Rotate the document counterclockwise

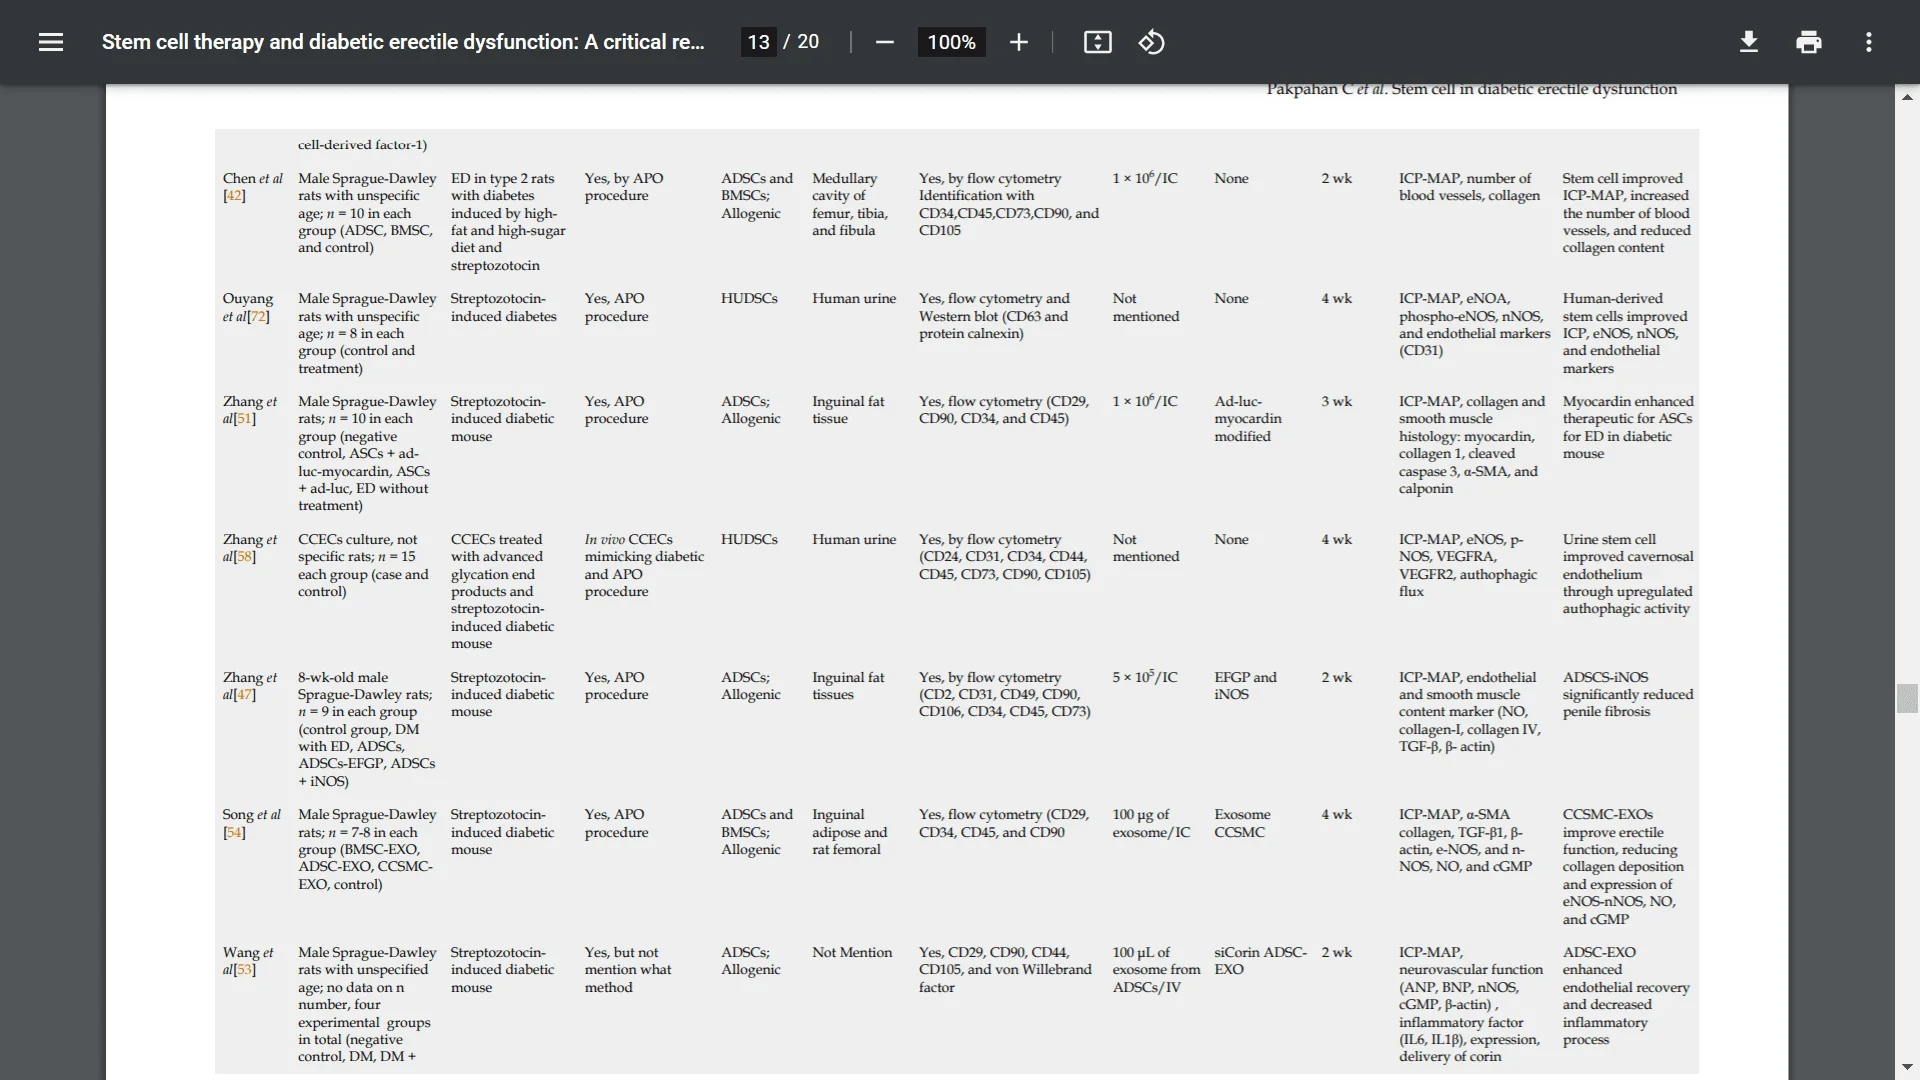point(1151,42)
